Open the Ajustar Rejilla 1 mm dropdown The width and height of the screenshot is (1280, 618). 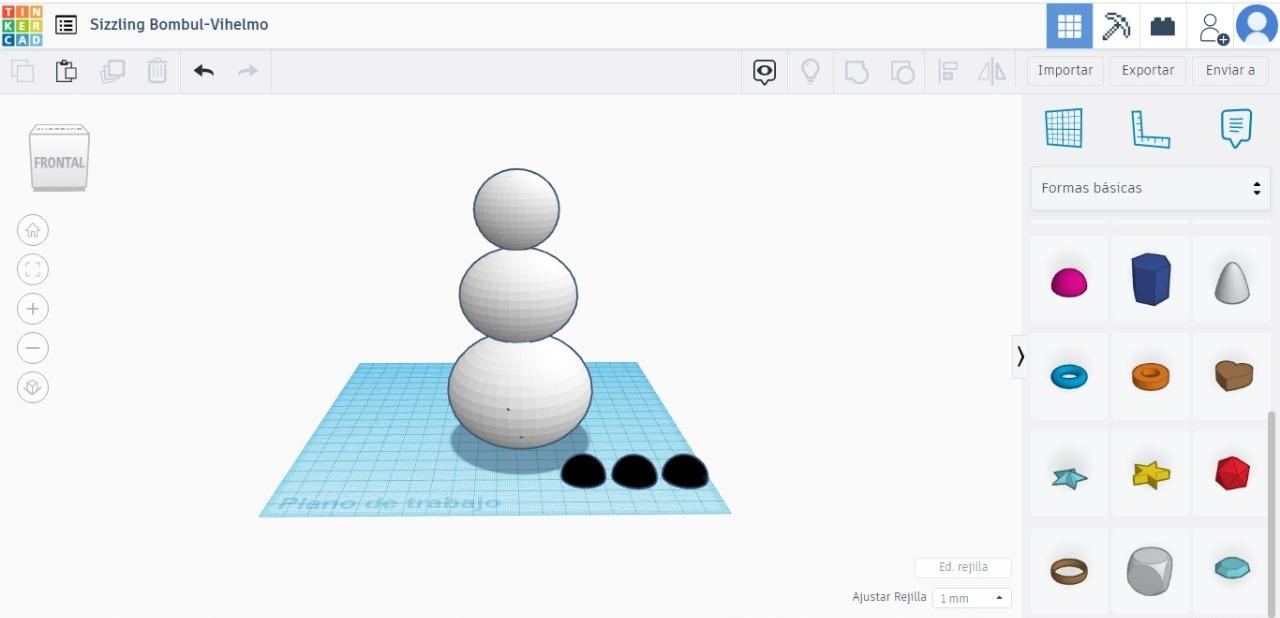[x=972, y=598]
